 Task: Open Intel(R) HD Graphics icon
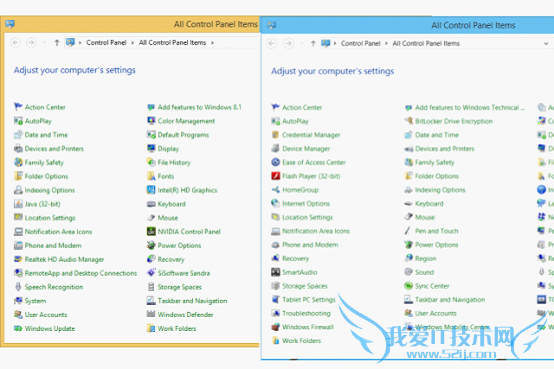point(151,190)
